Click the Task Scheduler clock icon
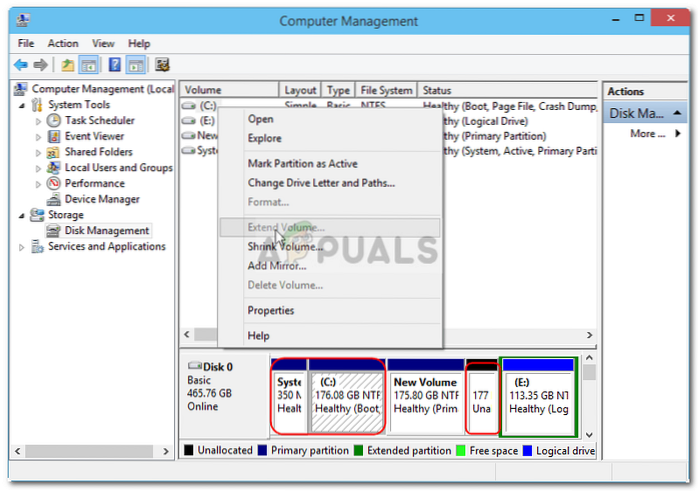Screen dimensions: 698x491 (x=54, y=120)
